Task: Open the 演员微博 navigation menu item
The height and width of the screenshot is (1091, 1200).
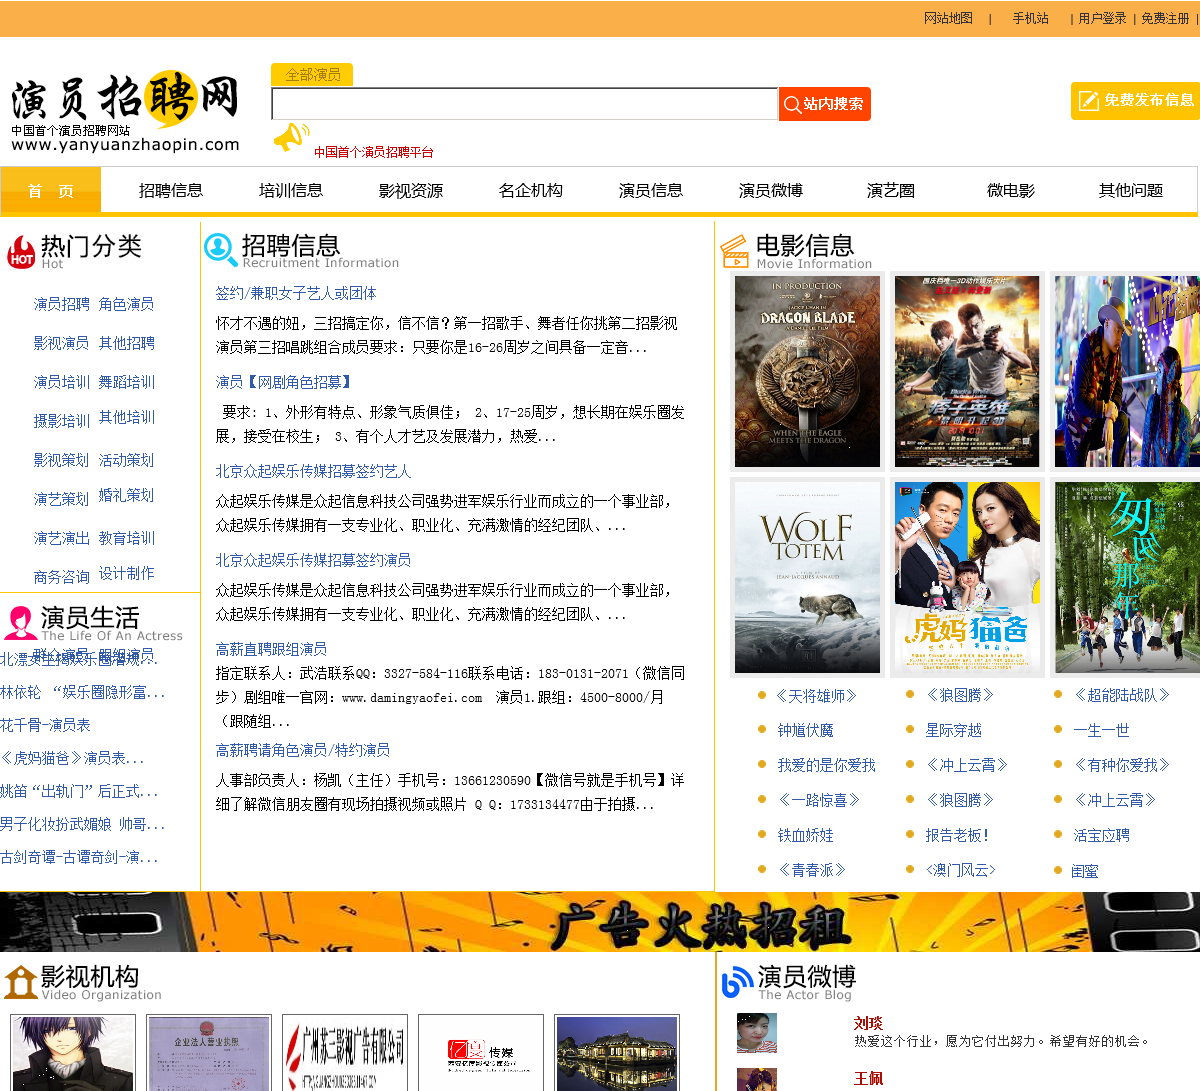Action: (x=771, y=190)
